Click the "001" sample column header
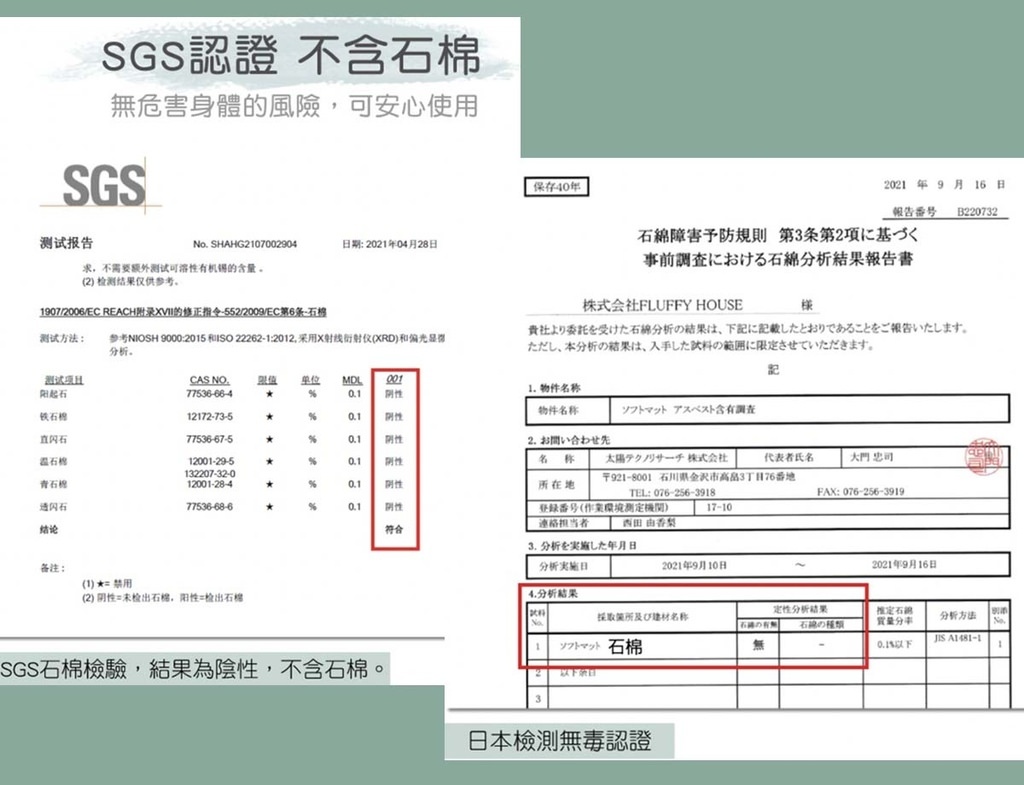 (x=394, y=379)
